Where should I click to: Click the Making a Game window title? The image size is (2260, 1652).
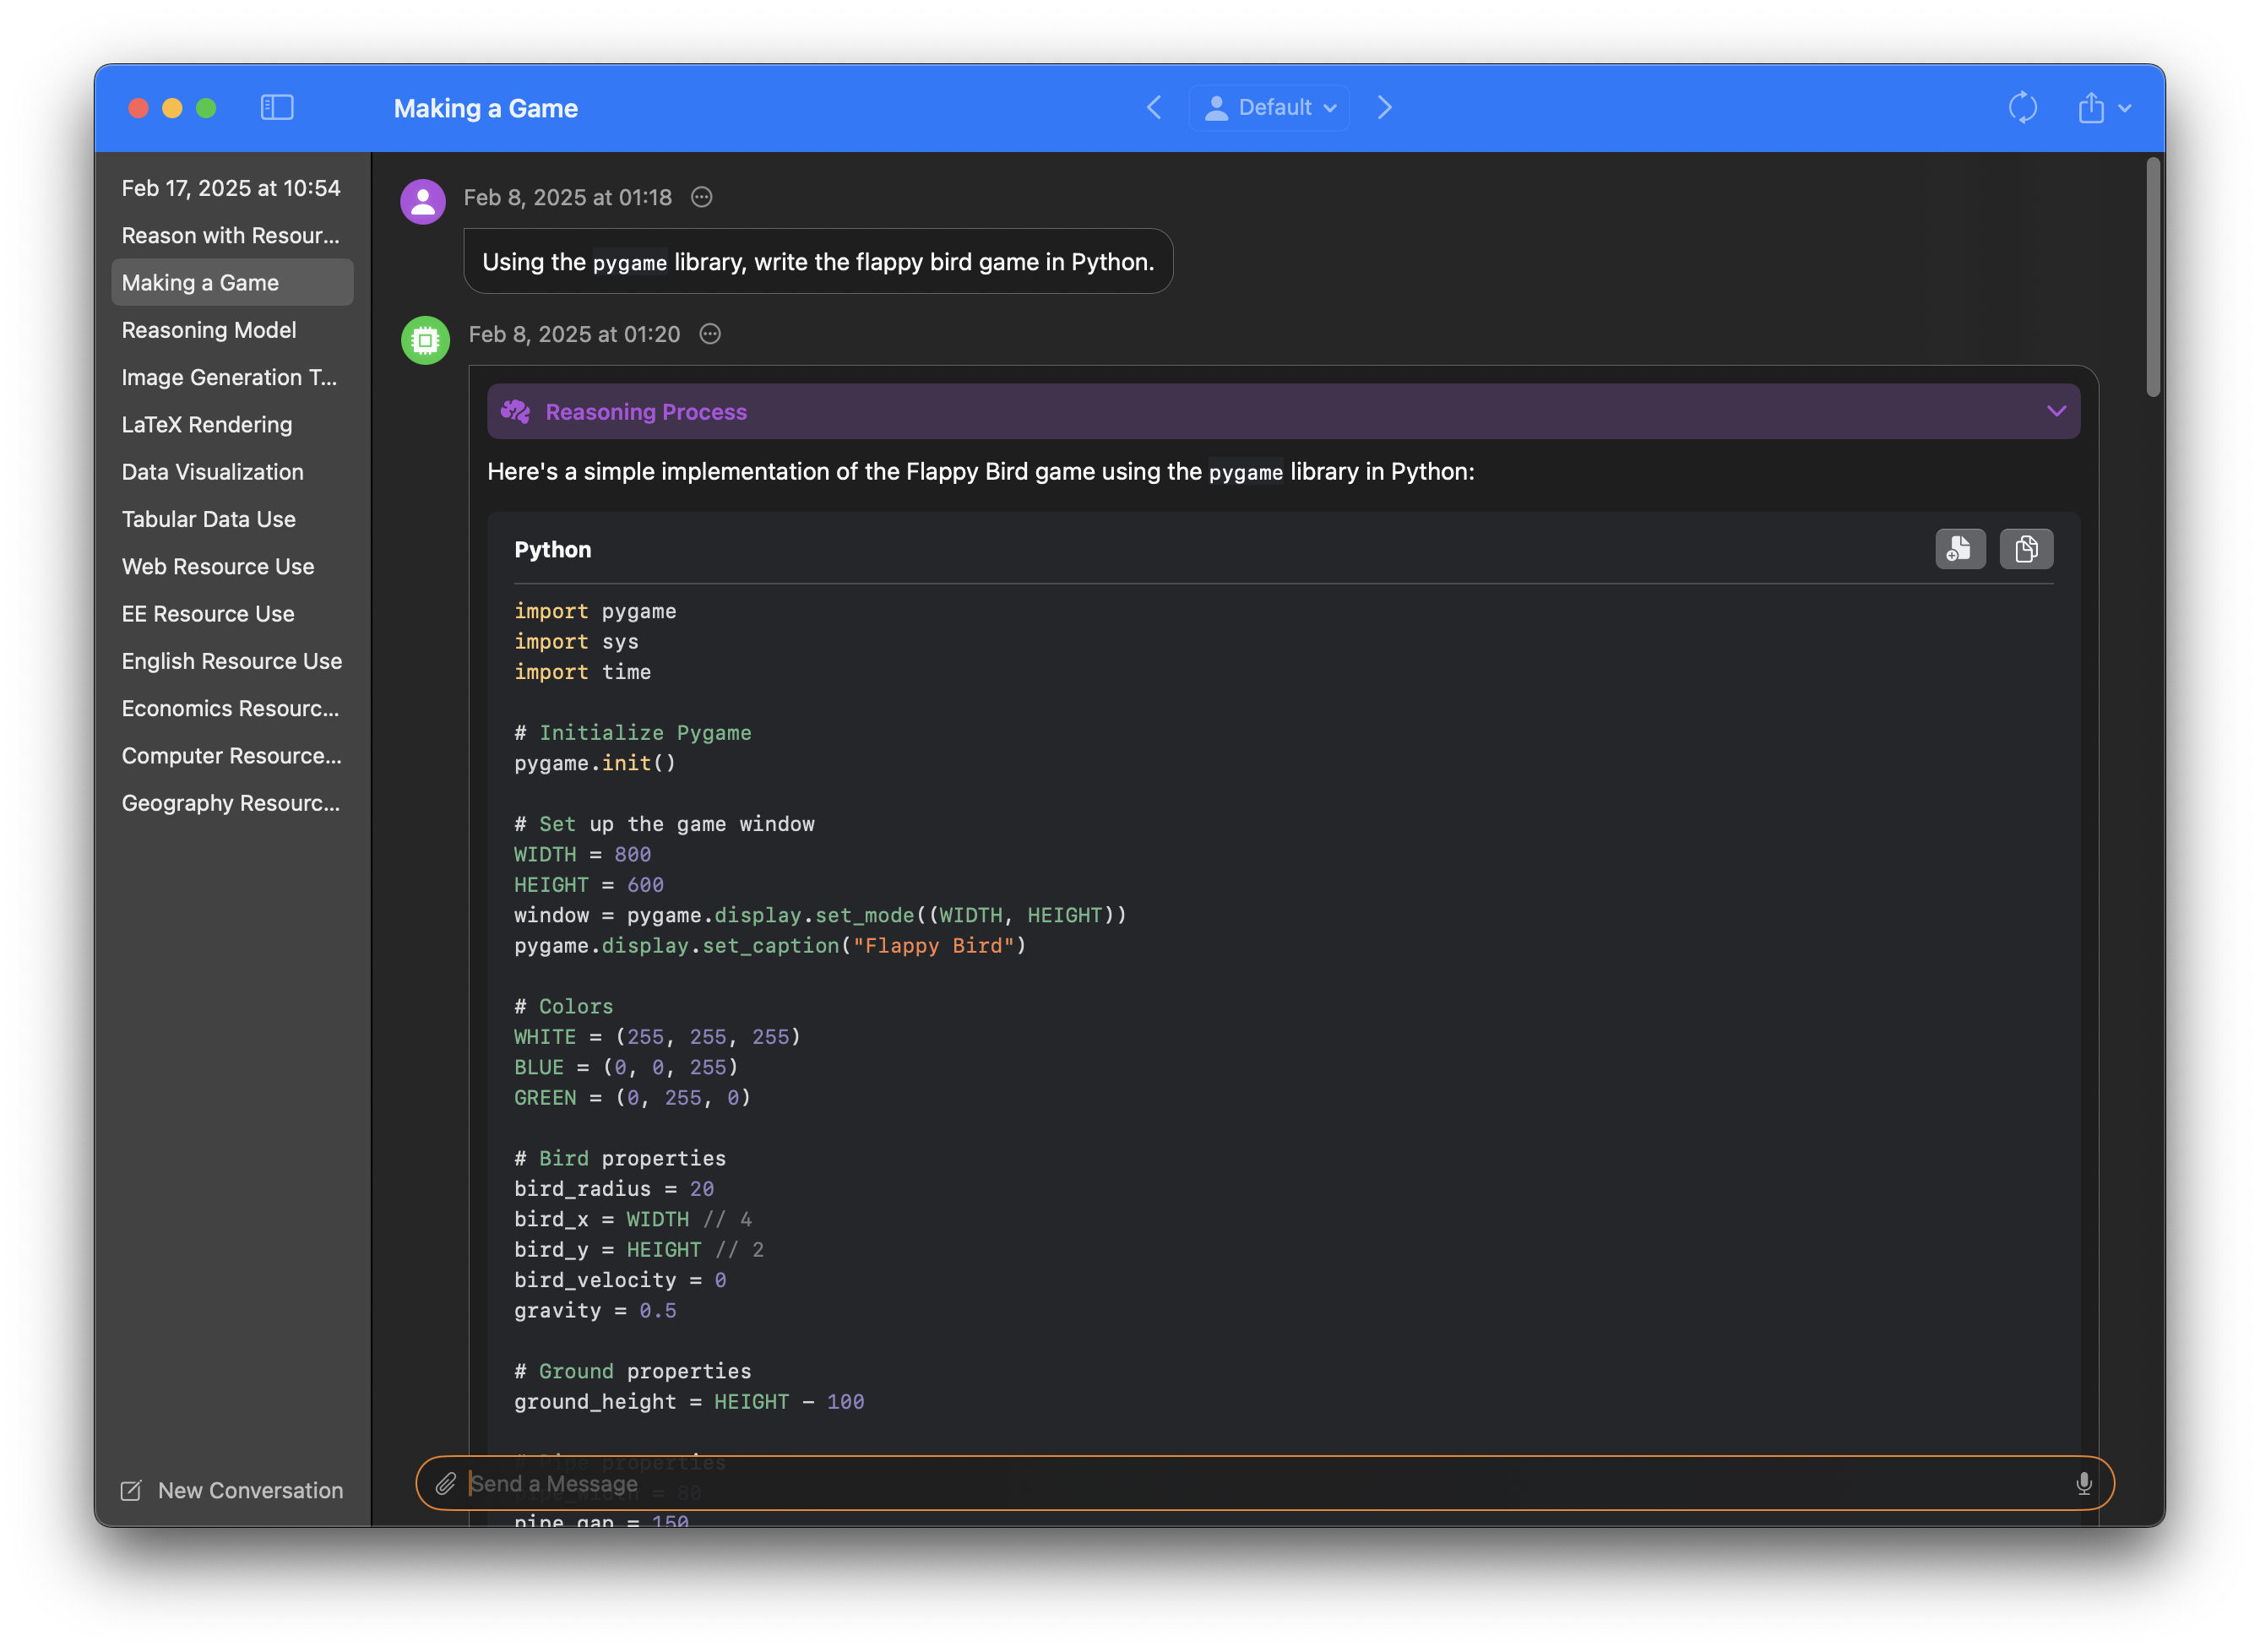coord(485,108)
